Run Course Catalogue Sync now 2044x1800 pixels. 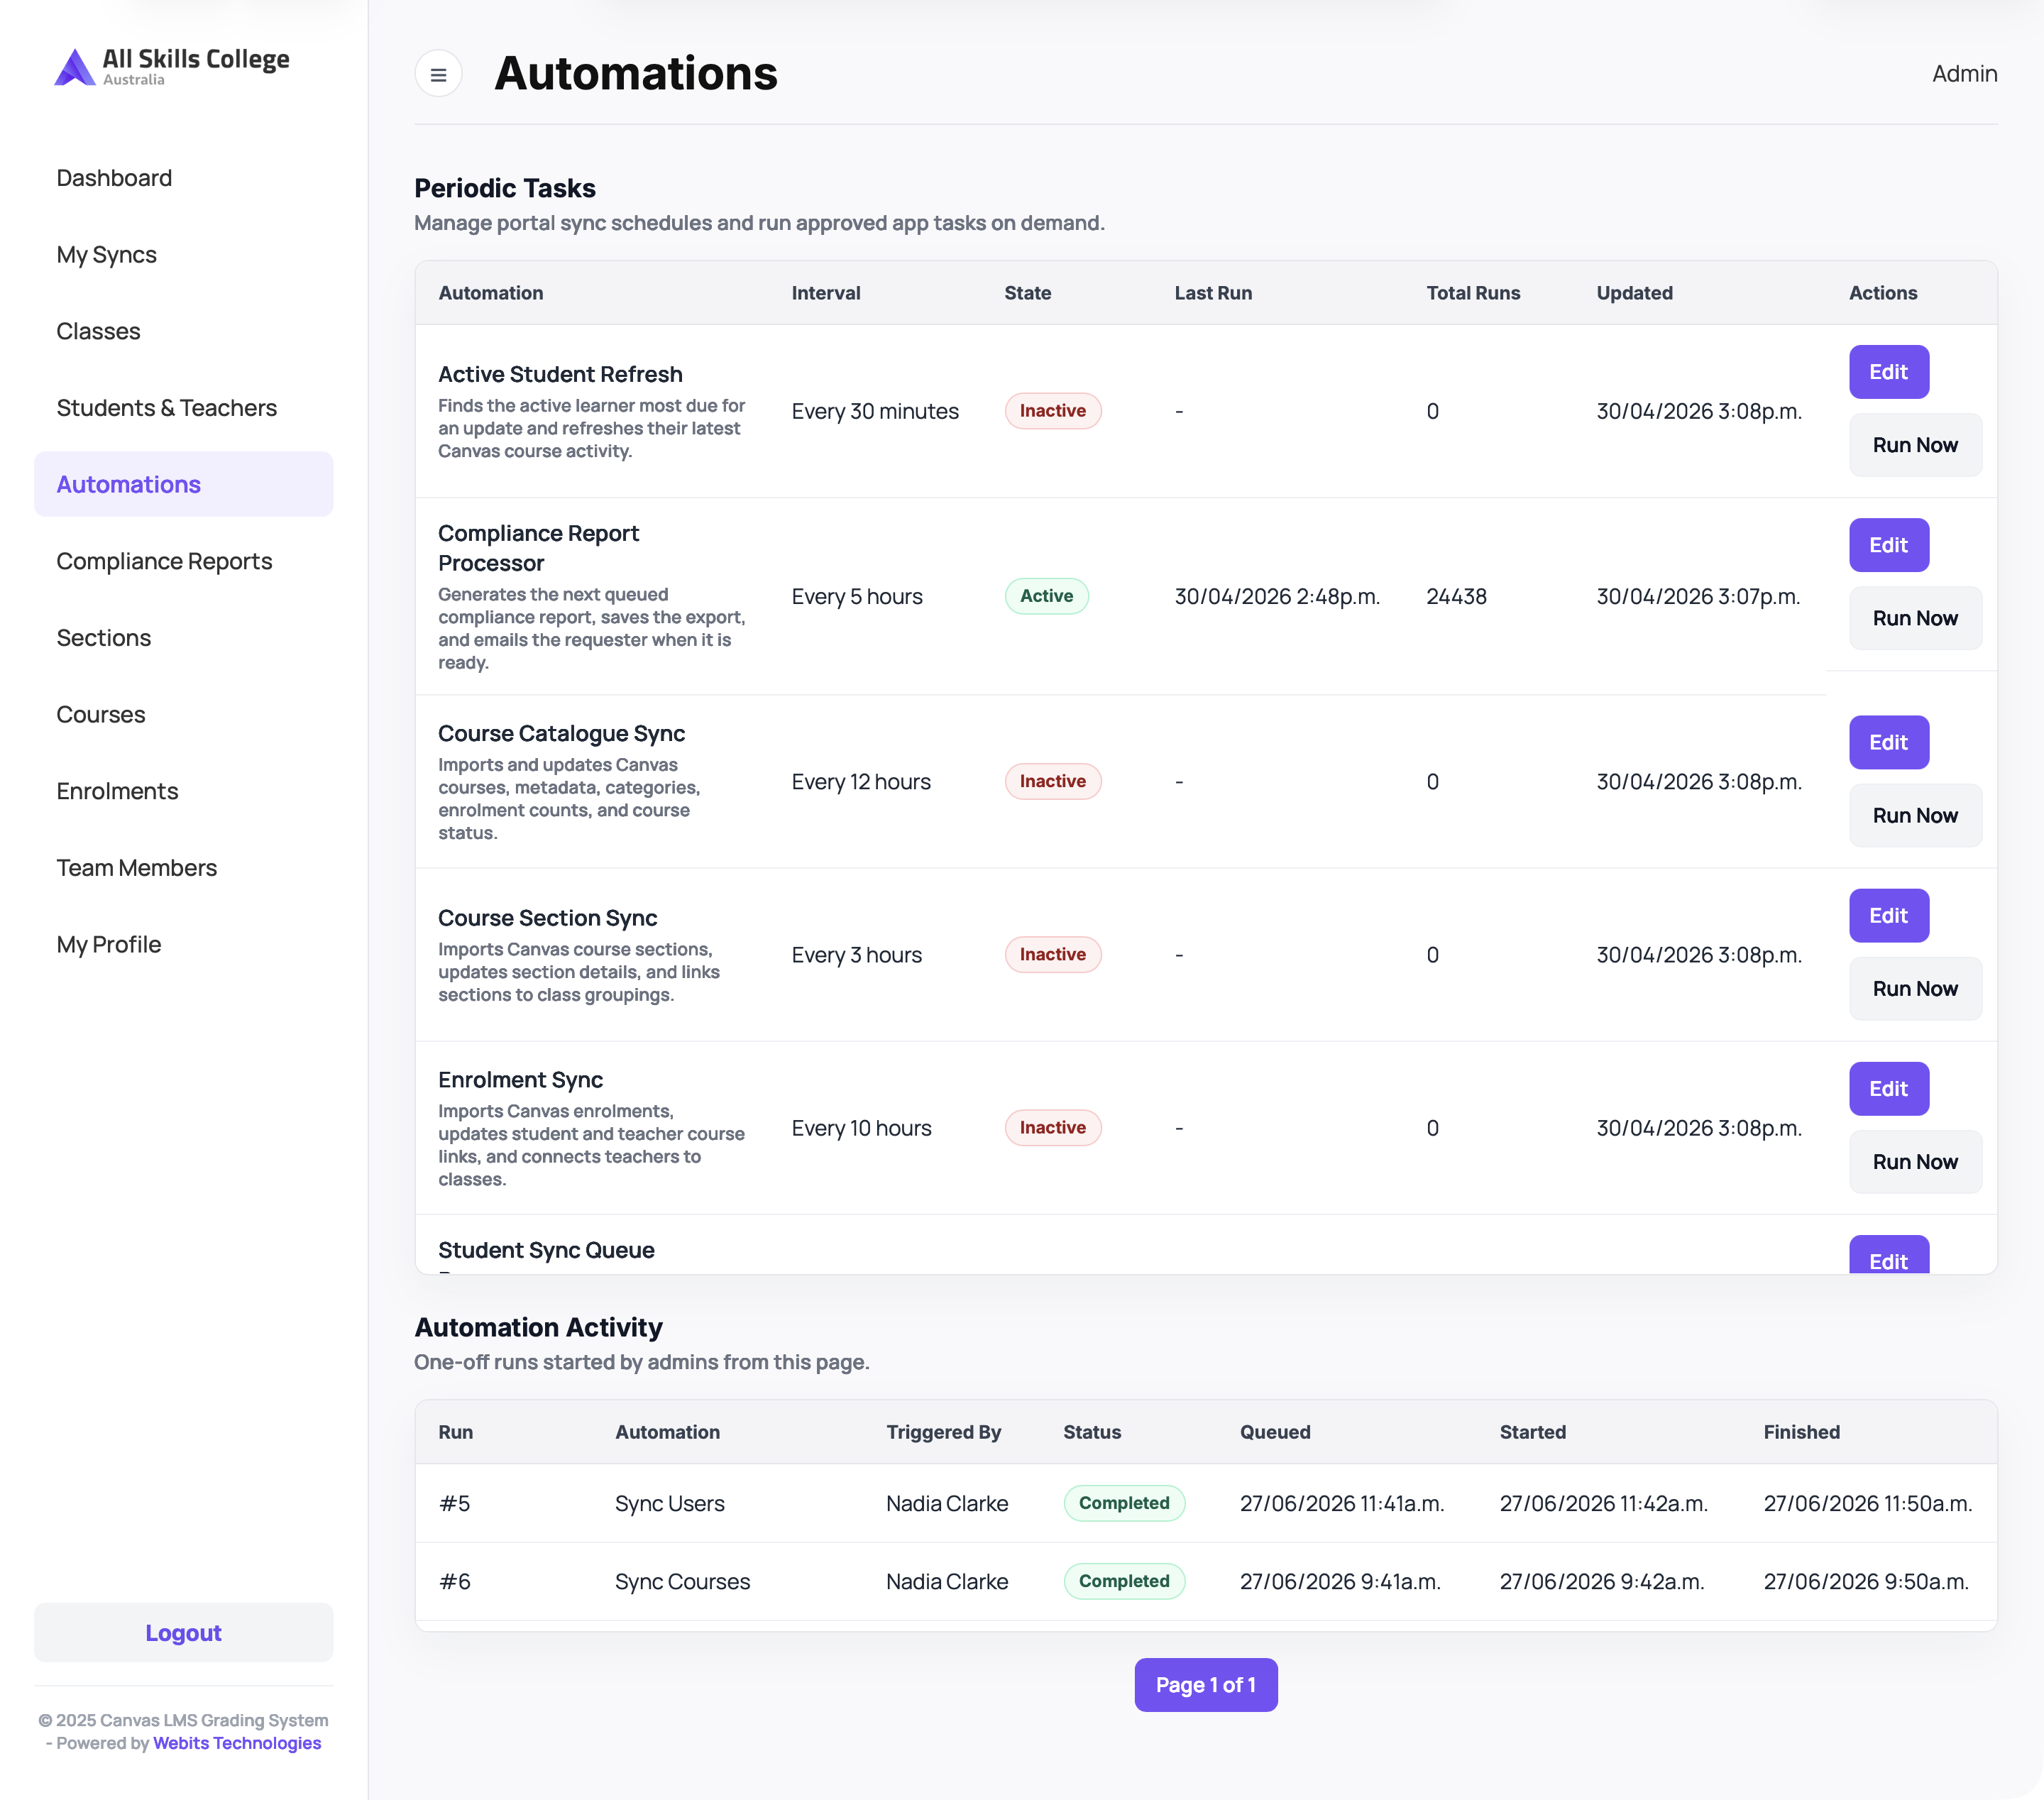click(x=1915, y=815)
